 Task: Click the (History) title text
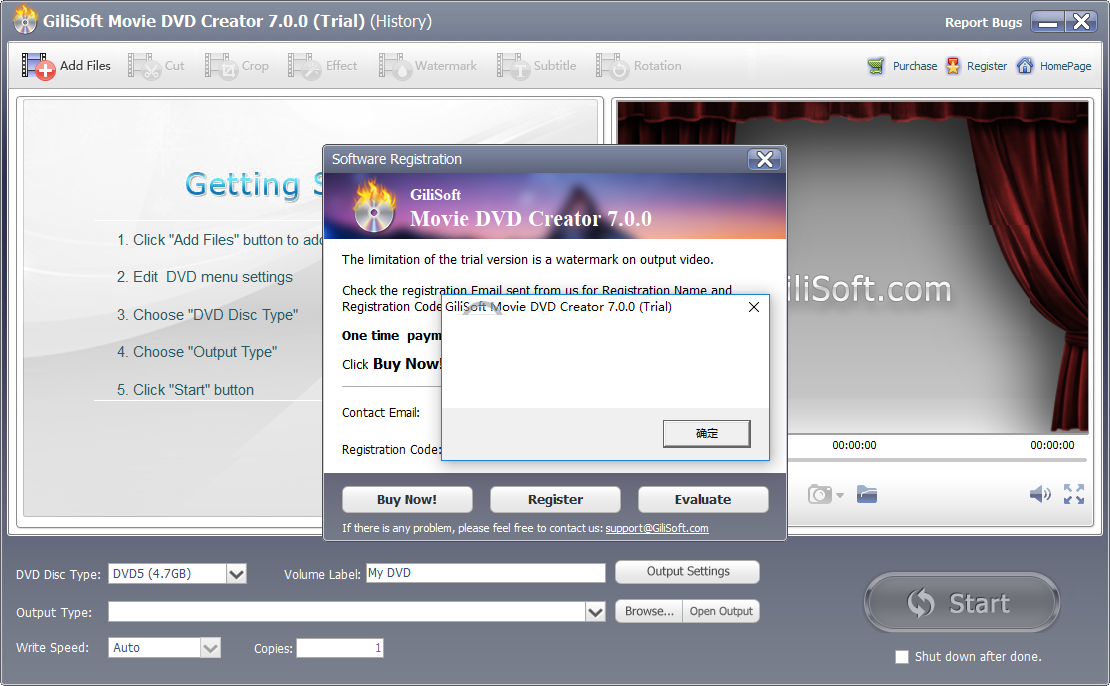click(401, 21)
